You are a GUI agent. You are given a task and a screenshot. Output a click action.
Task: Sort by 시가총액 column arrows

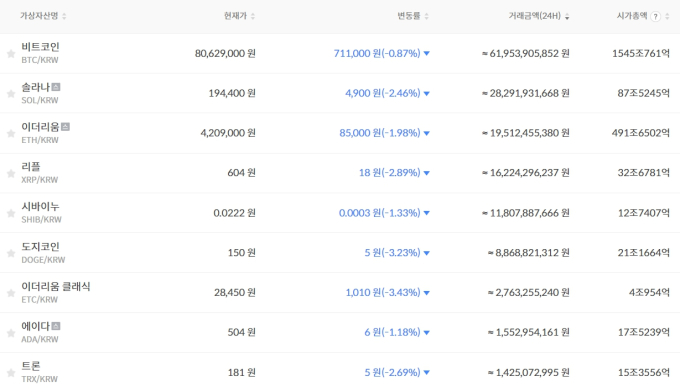coord(667,16)
